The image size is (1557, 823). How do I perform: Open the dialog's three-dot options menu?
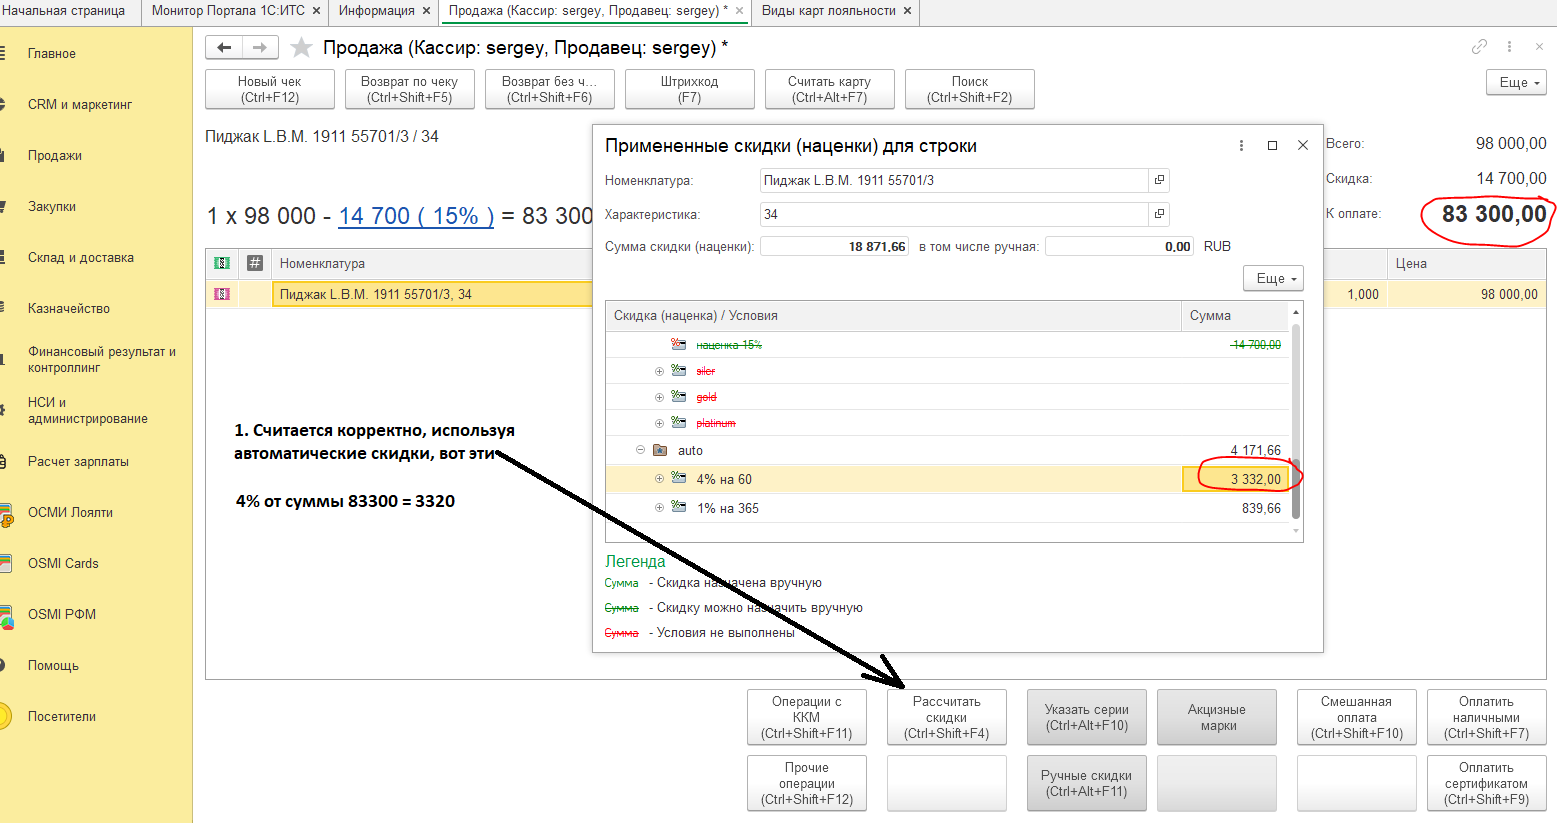(x=1241, y=146)
